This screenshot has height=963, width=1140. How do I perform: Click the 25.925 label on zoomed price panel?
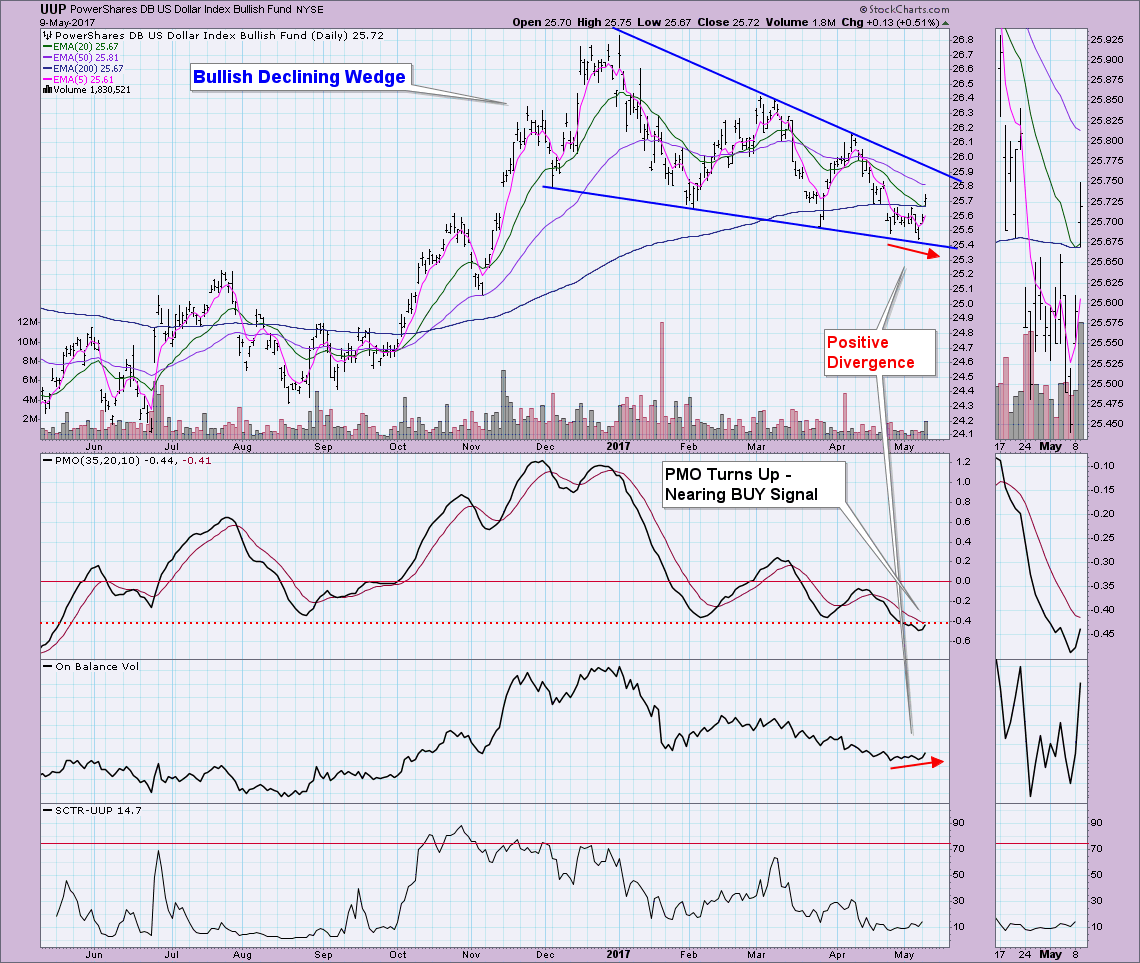coord(1106,39)
